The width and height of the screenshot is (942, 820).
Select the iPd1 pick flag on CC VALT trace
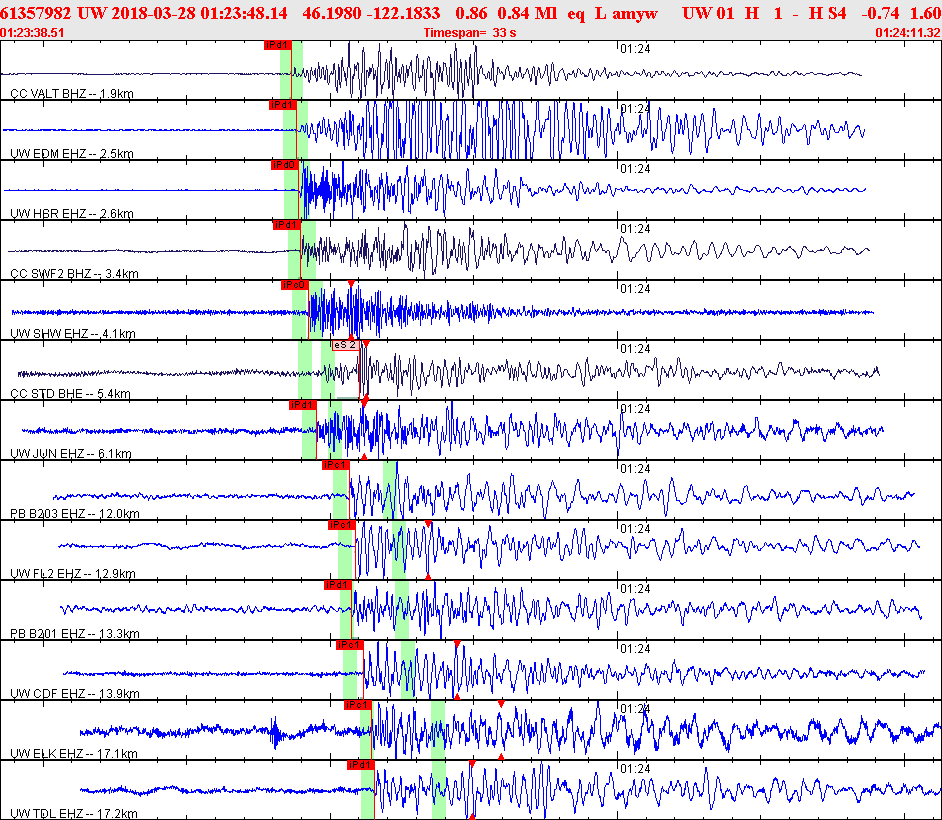point(278,45)
